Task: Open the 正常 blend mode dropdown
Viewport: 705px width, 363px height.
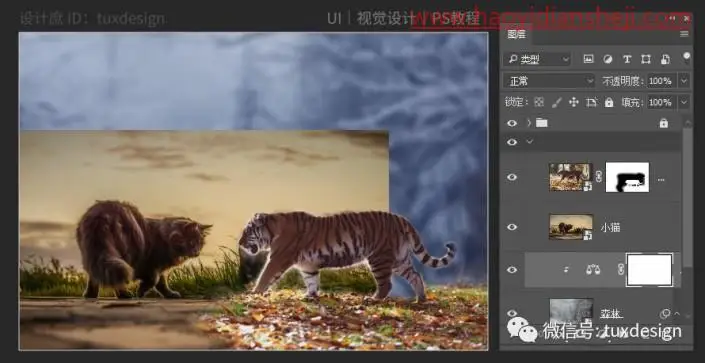Action: (x=549, y=81)
